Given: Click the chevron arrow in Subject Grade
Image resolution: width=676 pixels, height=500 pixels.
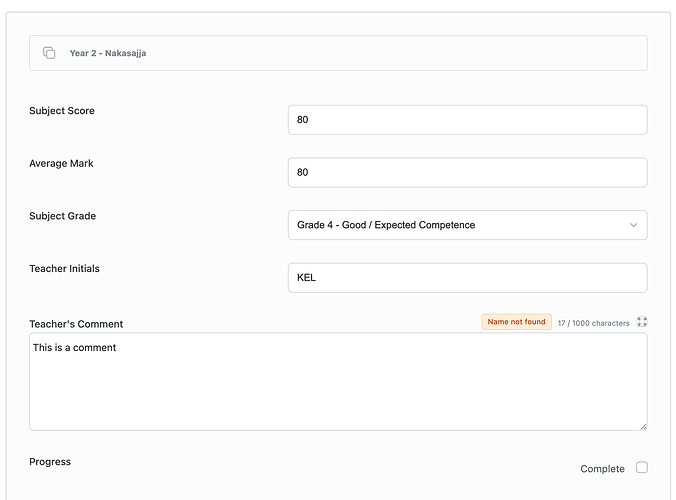Looking at the screenshot, I should click(x=633, y=225).
